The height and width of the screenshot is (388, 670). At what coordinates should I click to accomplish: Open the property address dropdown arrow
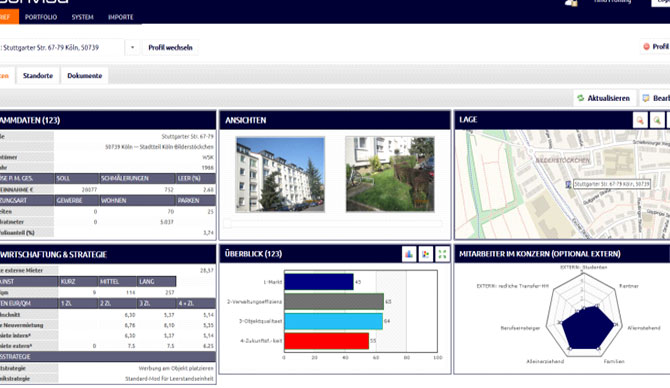pos(132,47)
